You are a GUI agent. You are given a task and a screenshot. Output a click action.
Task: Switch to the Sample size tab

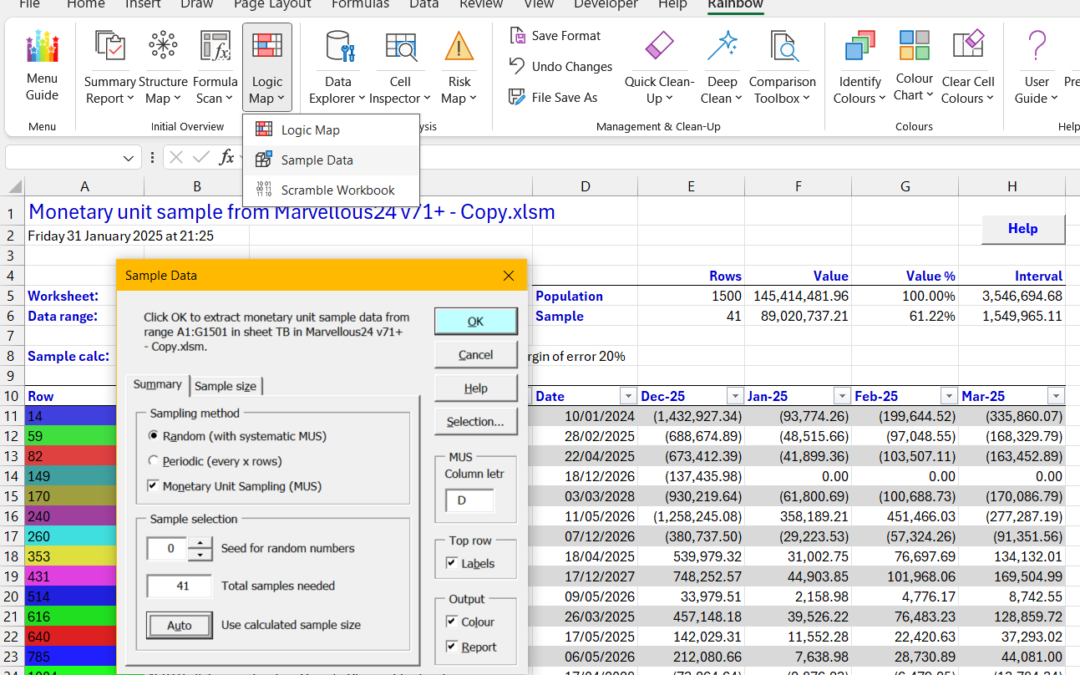tap(225, 386)
